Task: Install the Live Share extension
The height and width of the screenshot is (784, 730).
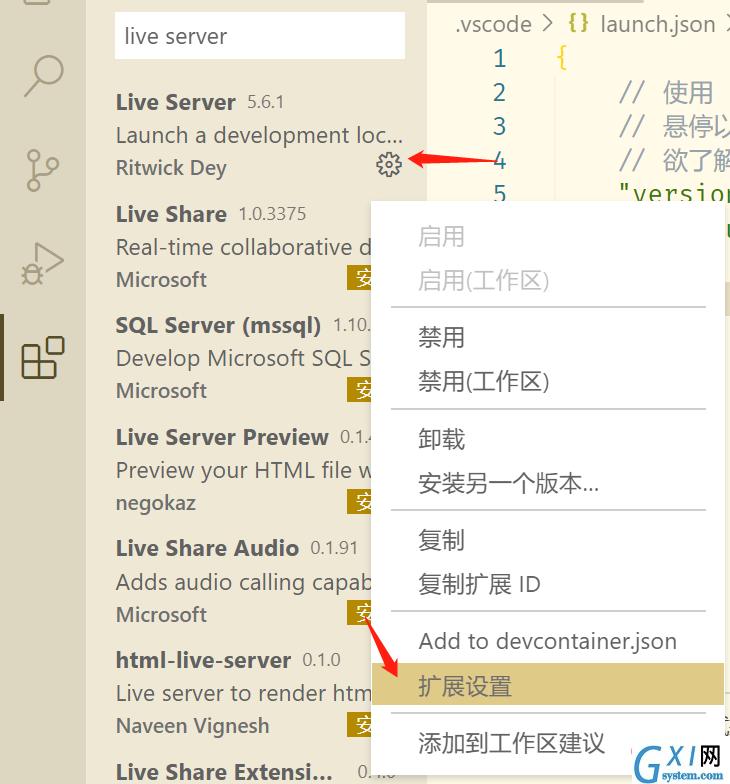Action: [x=360, y=278]
